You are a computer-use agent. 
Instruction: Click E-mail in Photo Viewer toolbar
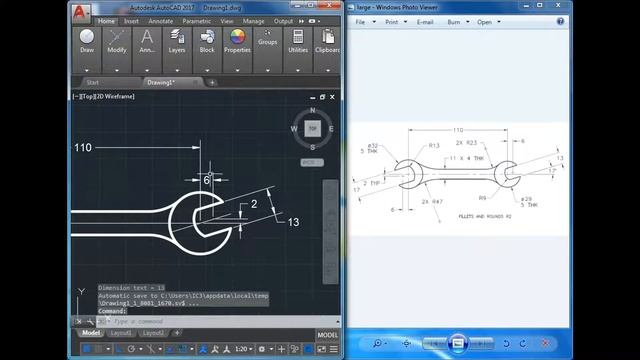425,22
